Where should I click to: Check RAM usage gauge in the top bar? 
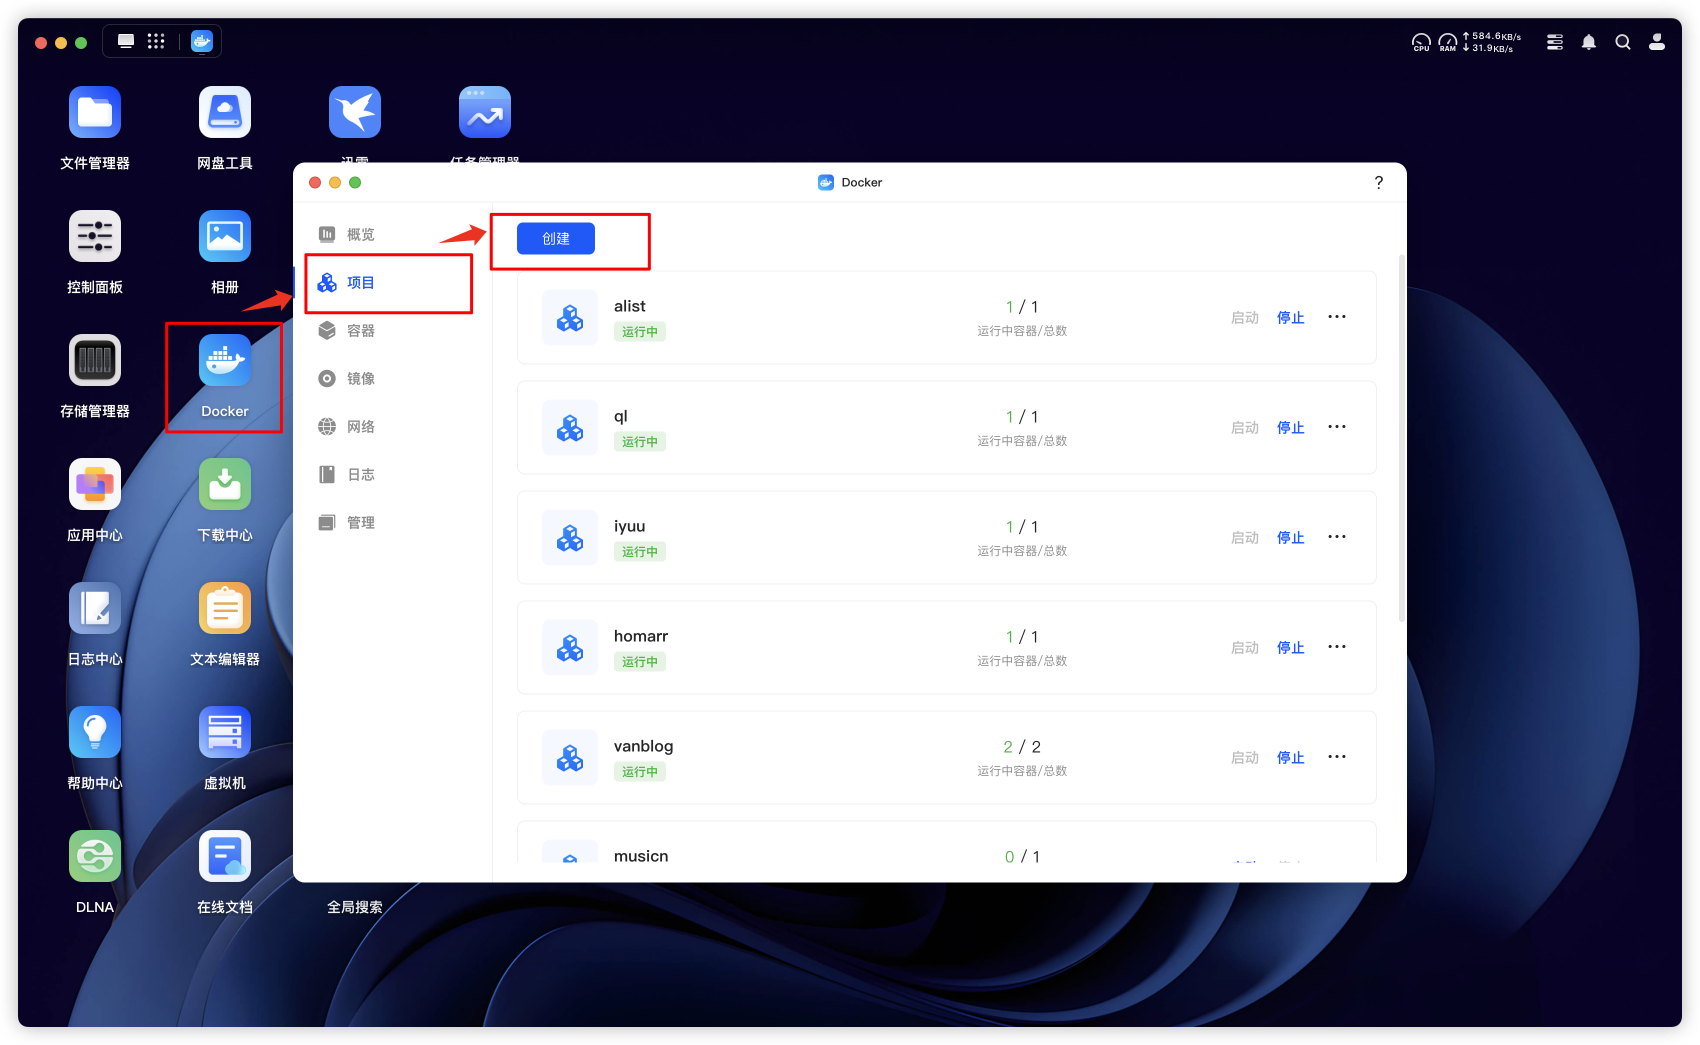(x=1448, y=42)
